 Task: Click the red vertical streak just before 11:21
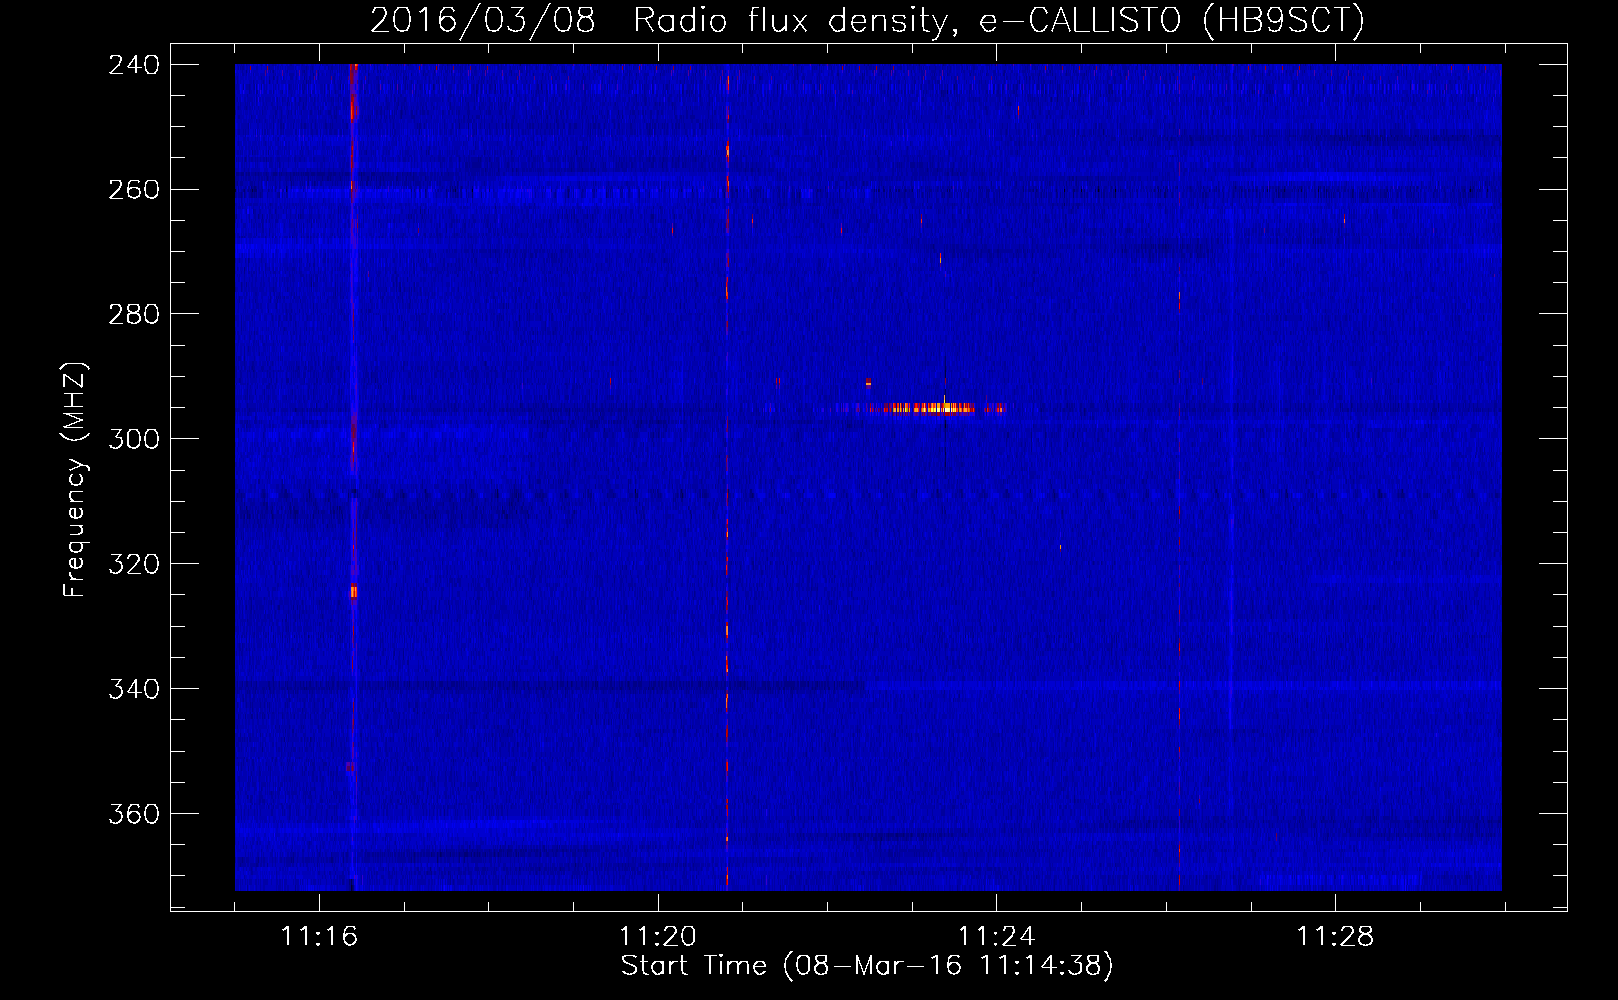727,476
